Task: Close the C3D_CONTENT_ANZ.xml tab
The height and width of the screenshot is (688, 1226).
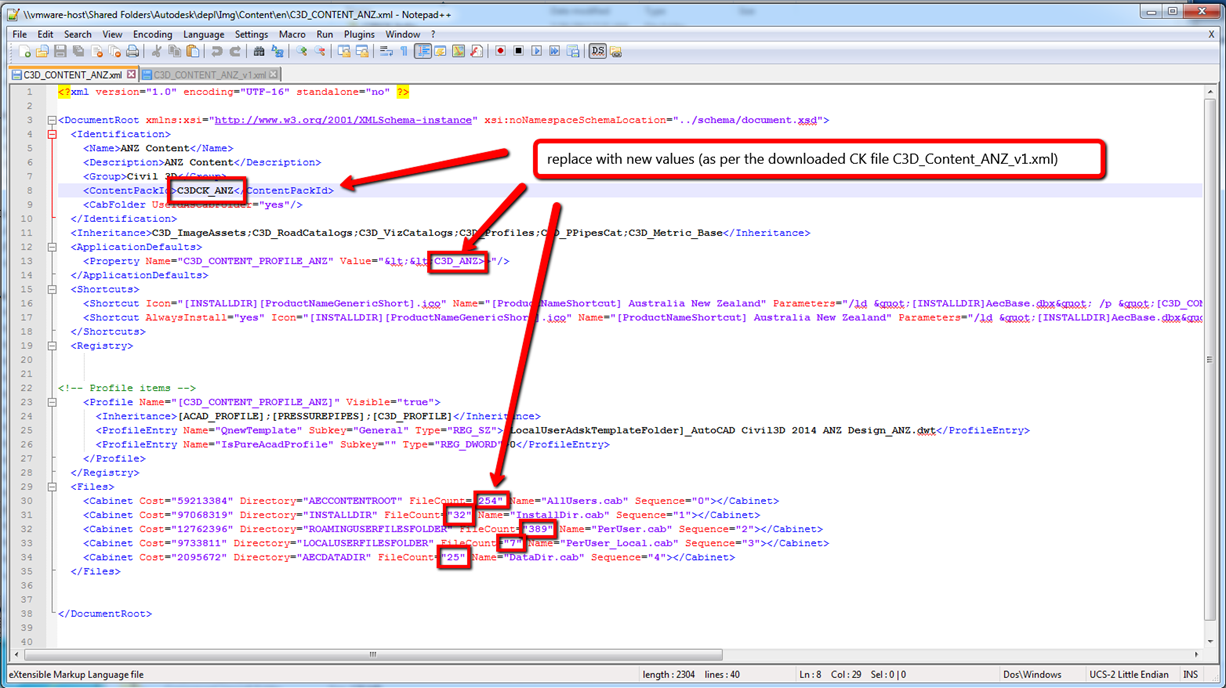Action: click(132, 73)
